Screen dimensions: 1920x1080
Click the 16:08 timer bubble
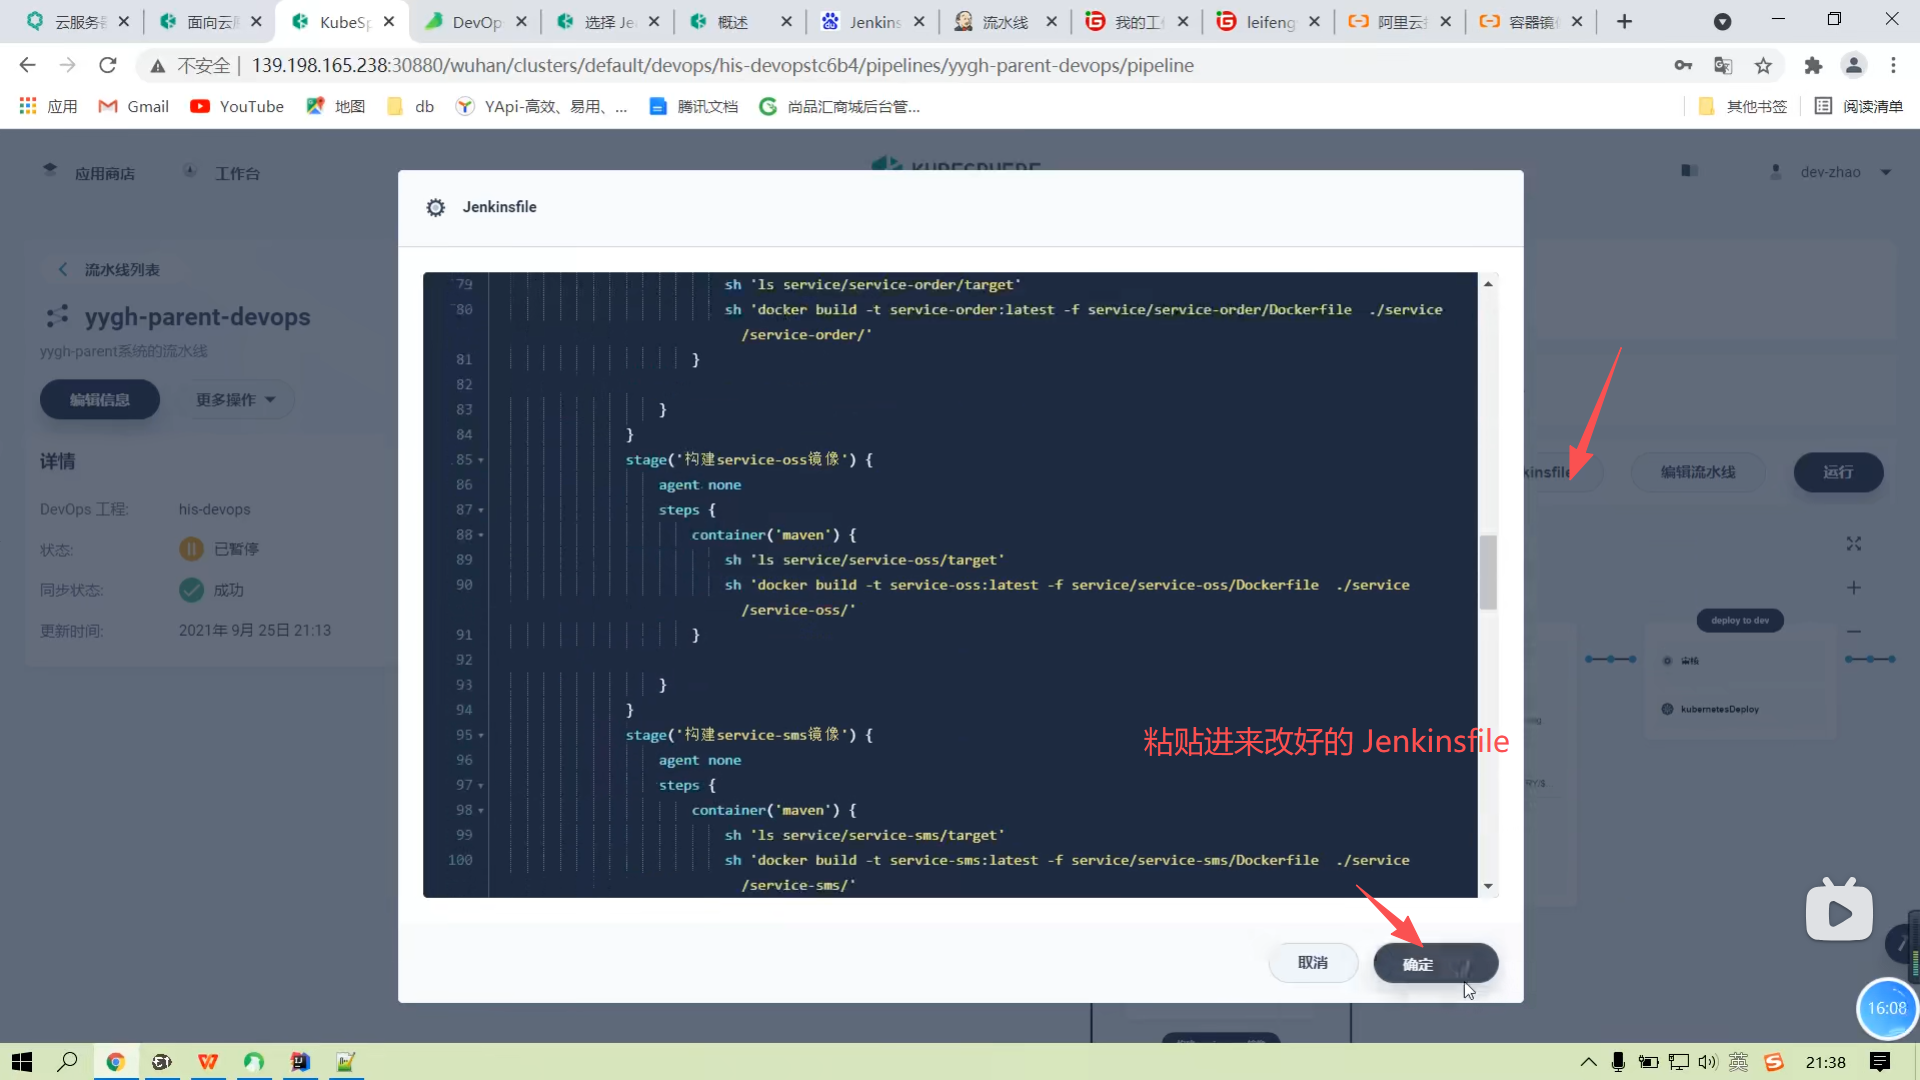[x=1887, y=1008]
